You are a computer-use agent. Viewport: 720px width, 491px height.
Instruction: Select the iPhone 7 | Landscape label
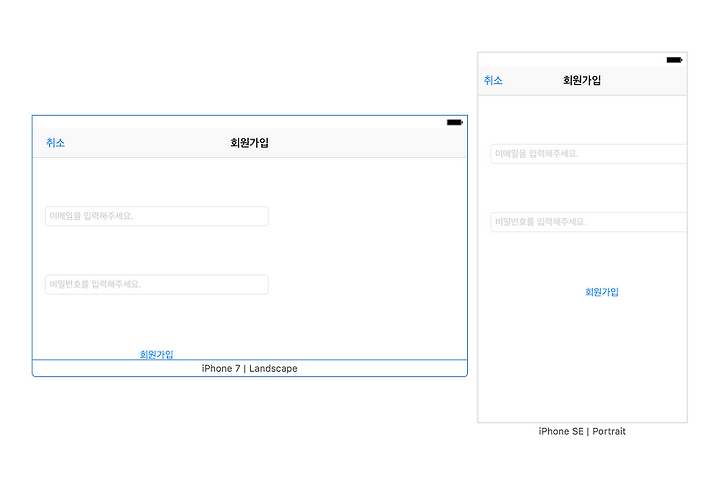coord(249,368)
